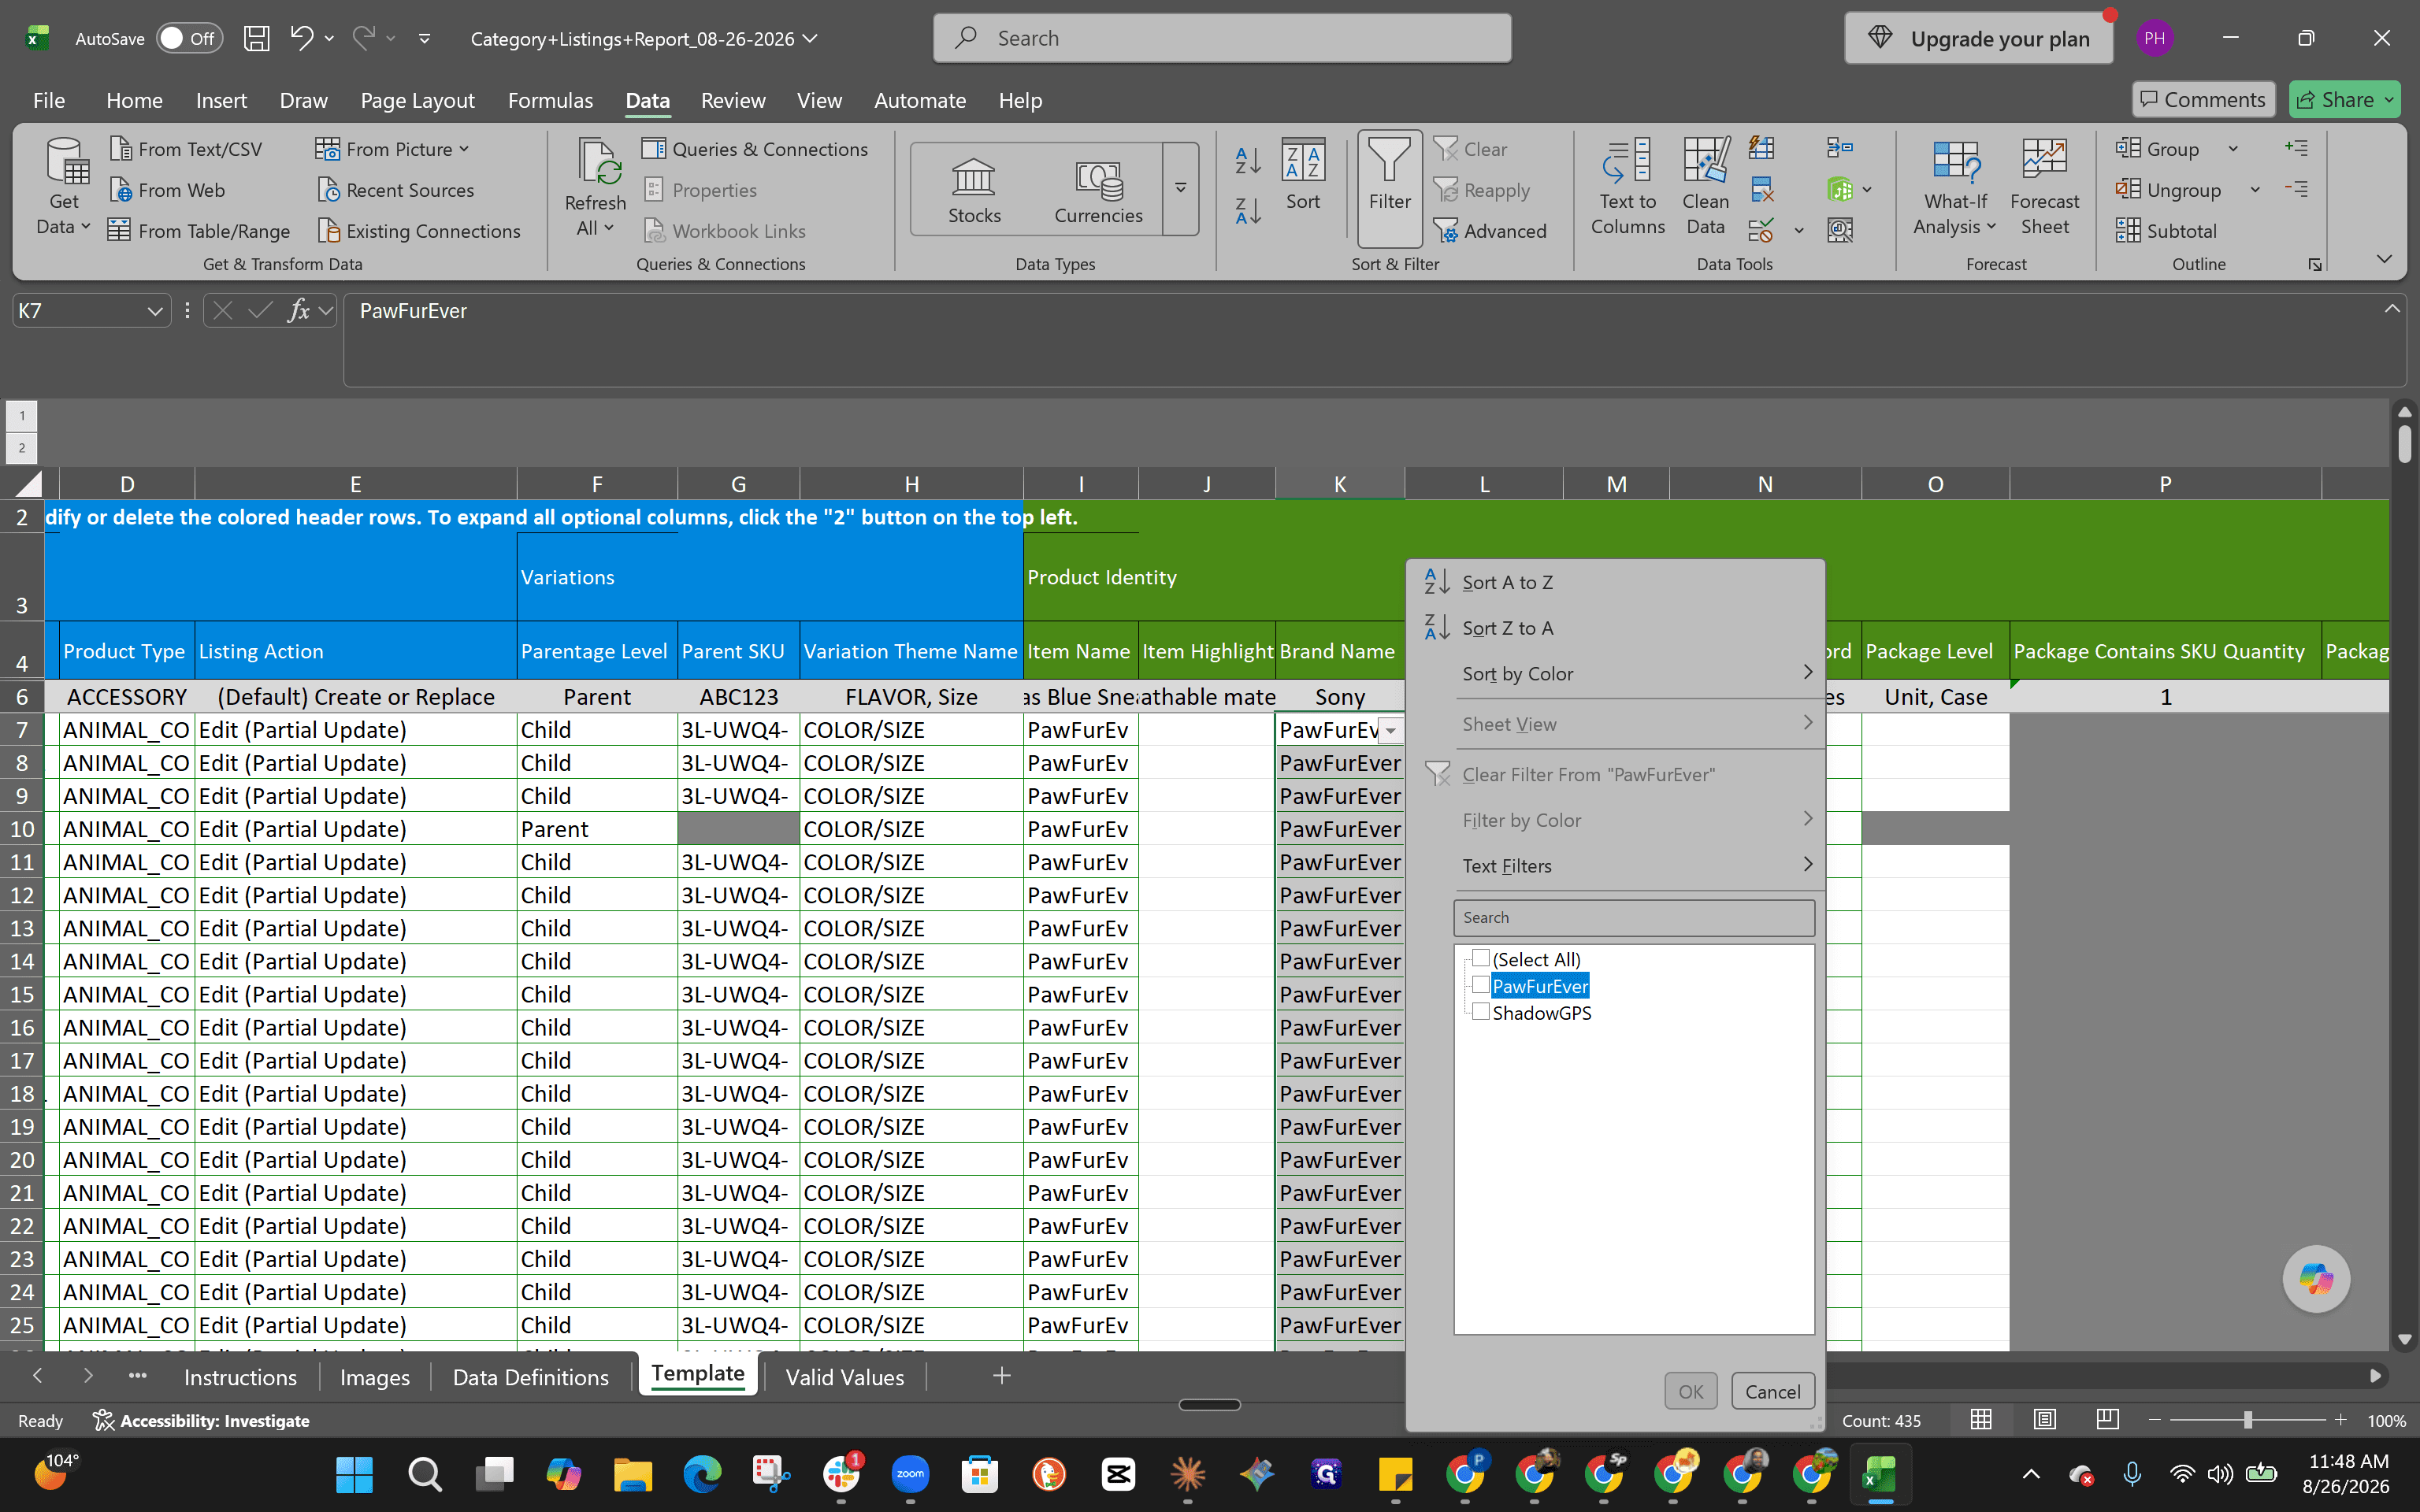
Task: Click outline level 2 button
Action: pos(22,447)
